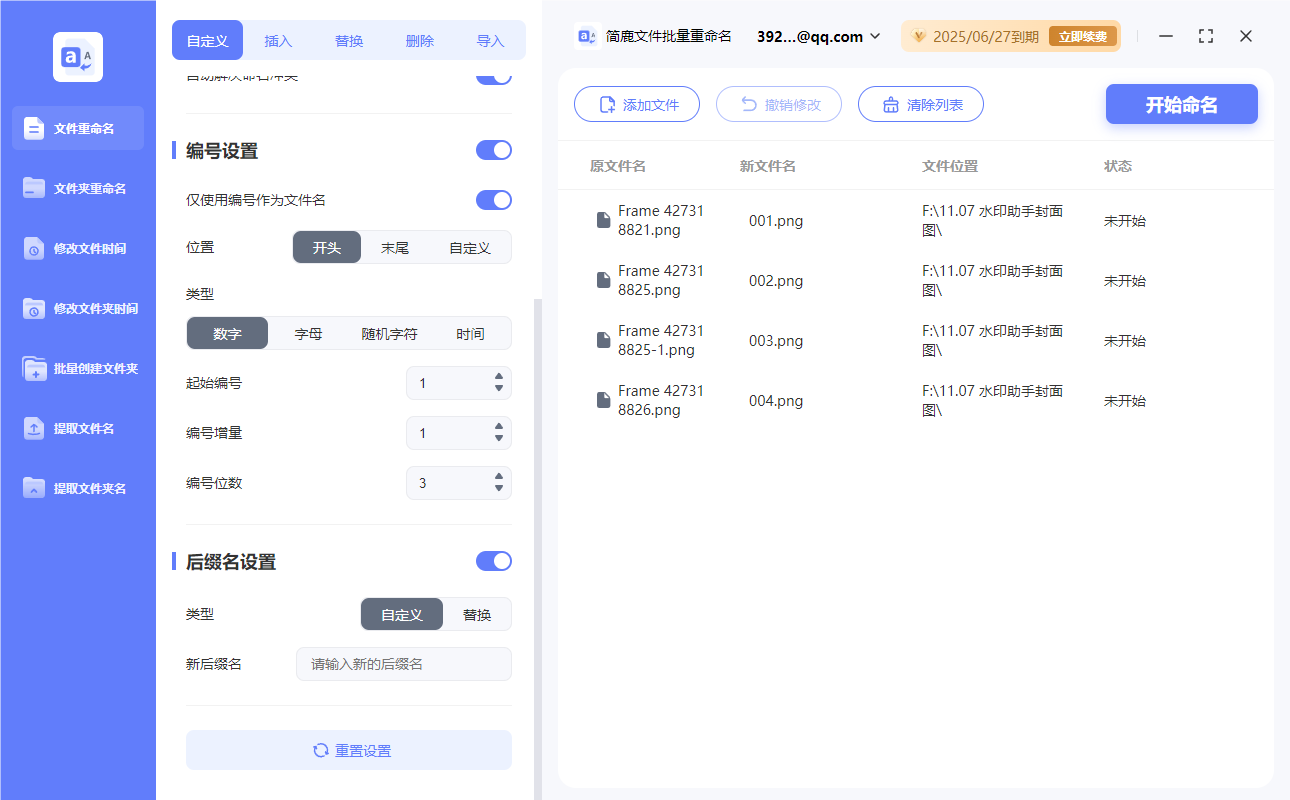Image resolution: width=1290 pixels, height=800 pixels.
Task: Click the app logo in sidebar top
Action: (x=77, y=56)
